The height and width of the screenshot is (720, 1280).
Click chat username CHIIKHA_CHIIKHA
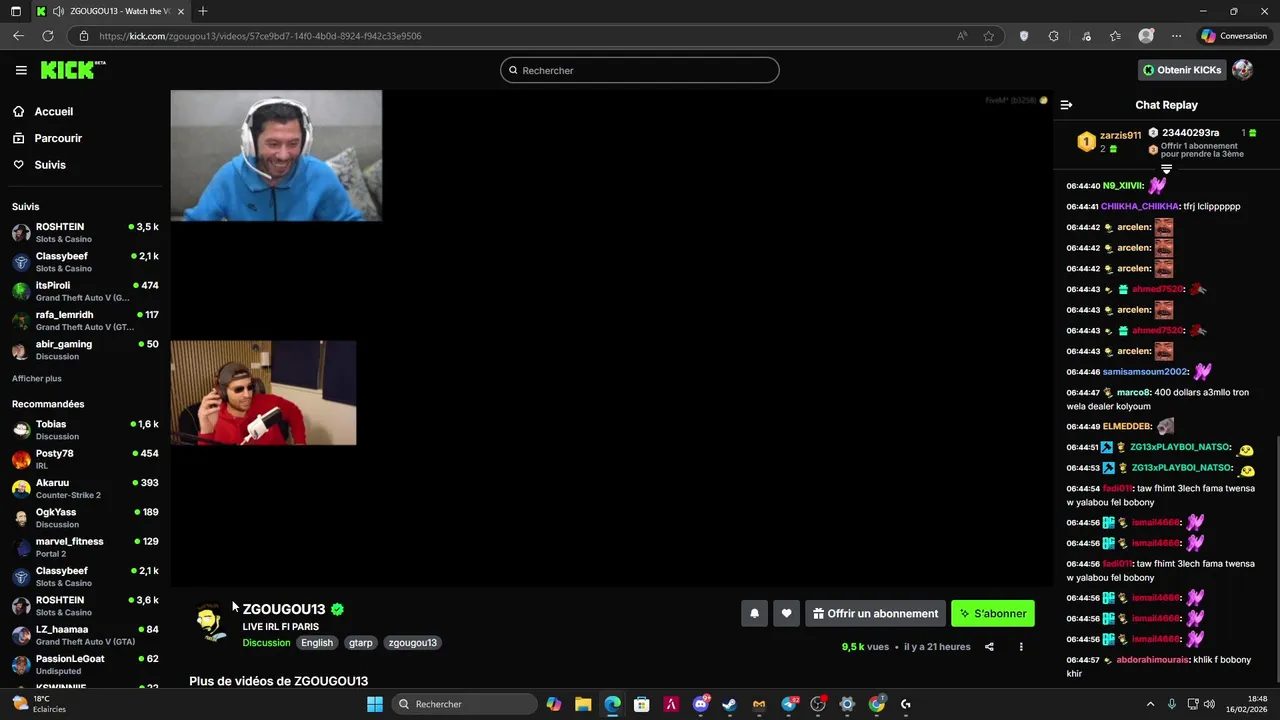(1140, 207)
